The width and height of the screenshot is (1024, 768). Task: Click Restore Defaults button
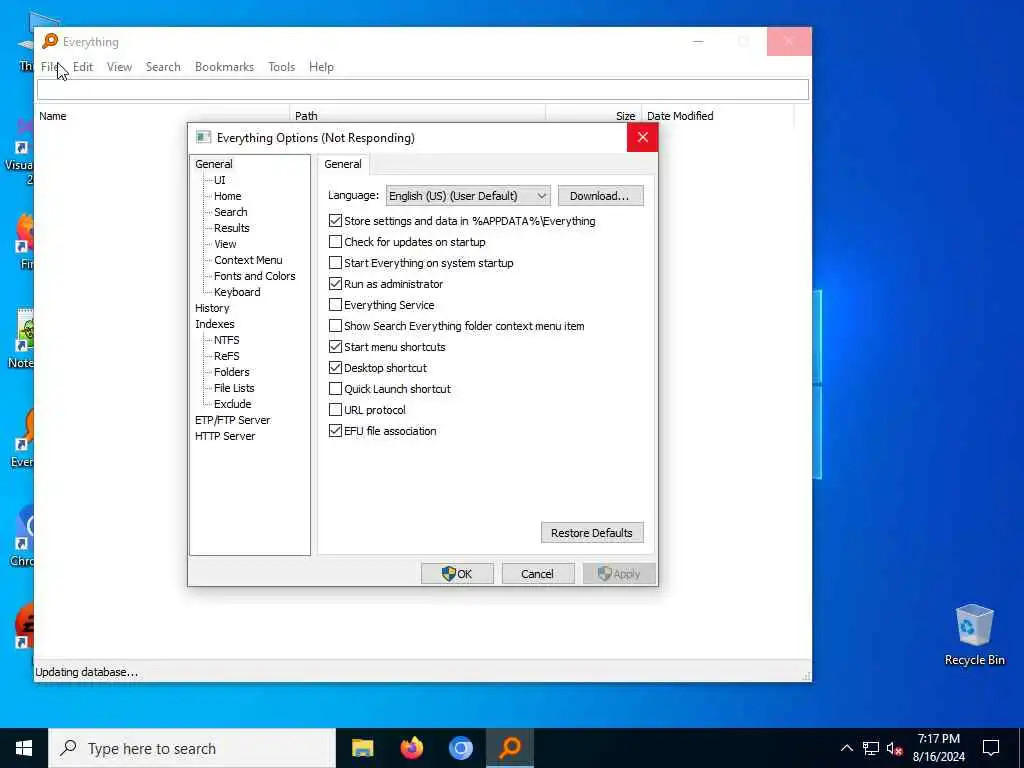[x=592, y=532]
